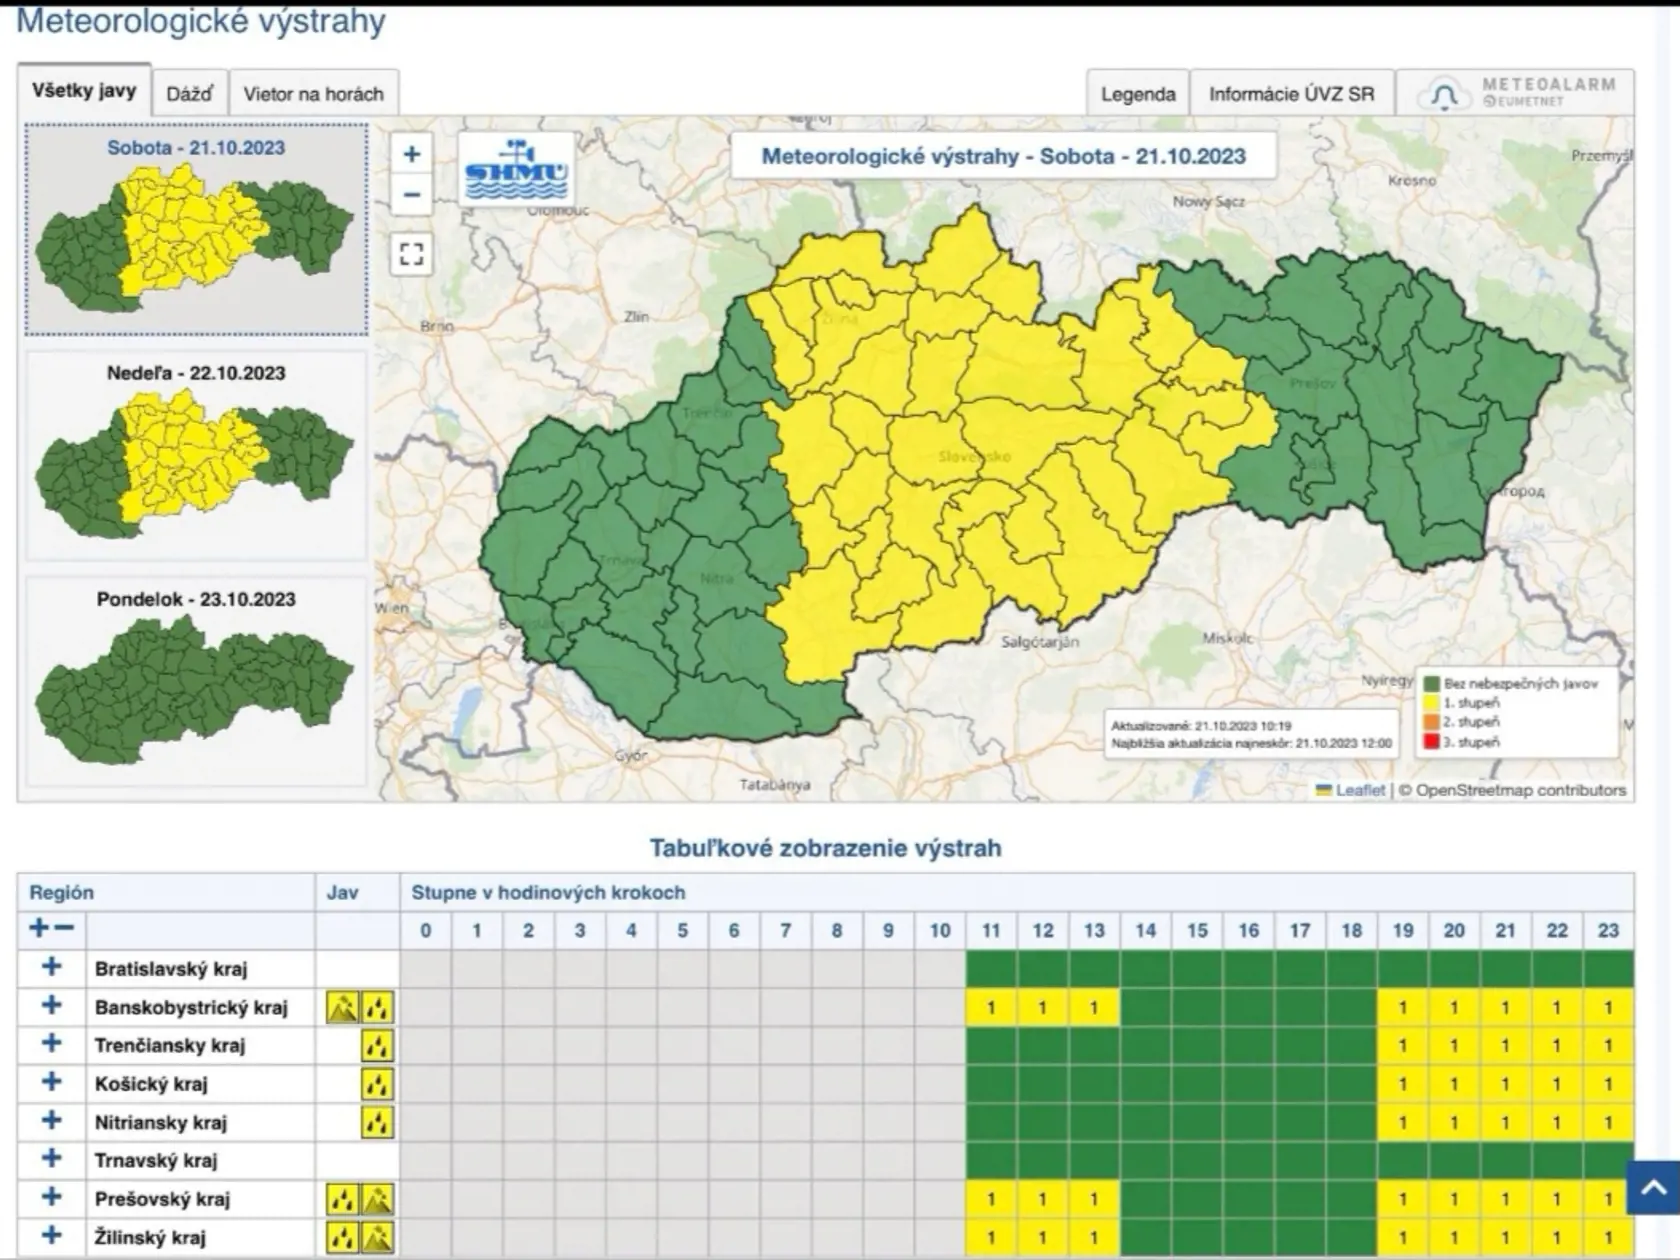
Task: Click the warning icon for Trenčiansky kraj
Action: tap(377, 1046)
